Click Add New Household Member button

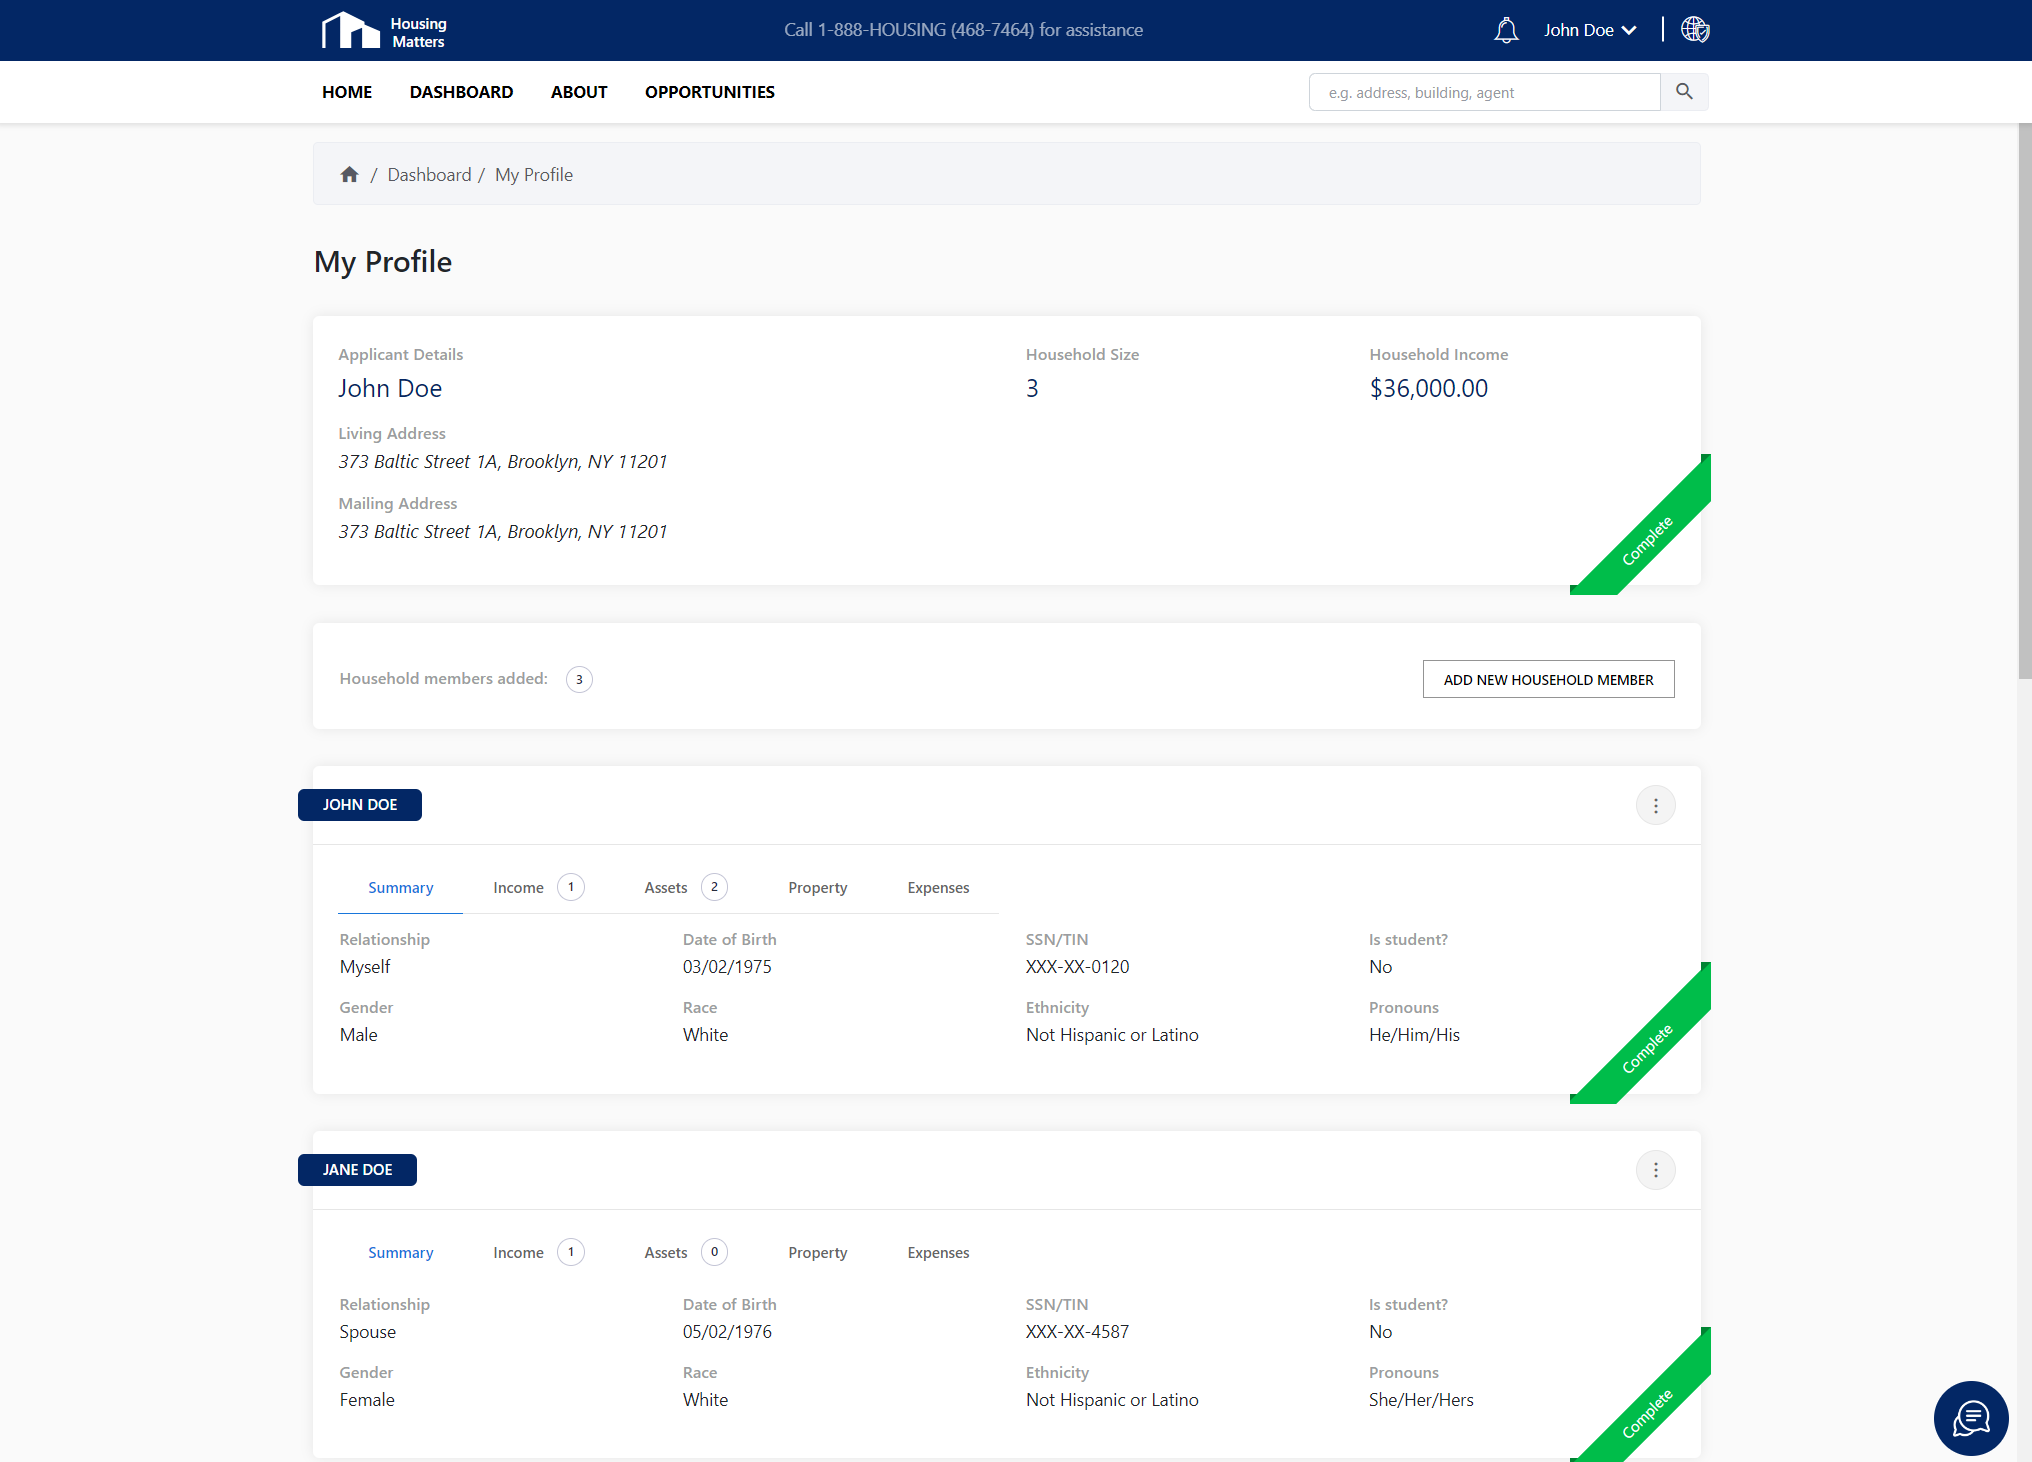coord(1548,680)
